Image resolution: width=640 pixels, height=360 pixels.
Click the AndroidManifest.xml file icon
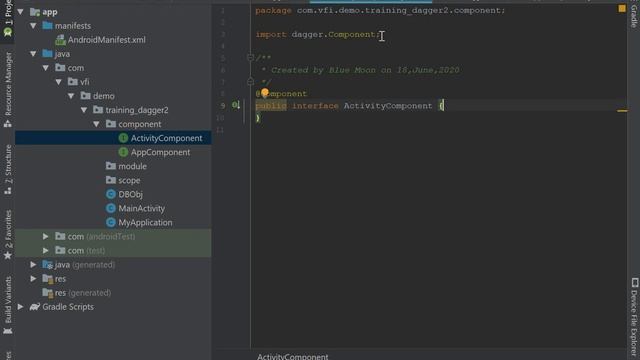tap(60, 40)
